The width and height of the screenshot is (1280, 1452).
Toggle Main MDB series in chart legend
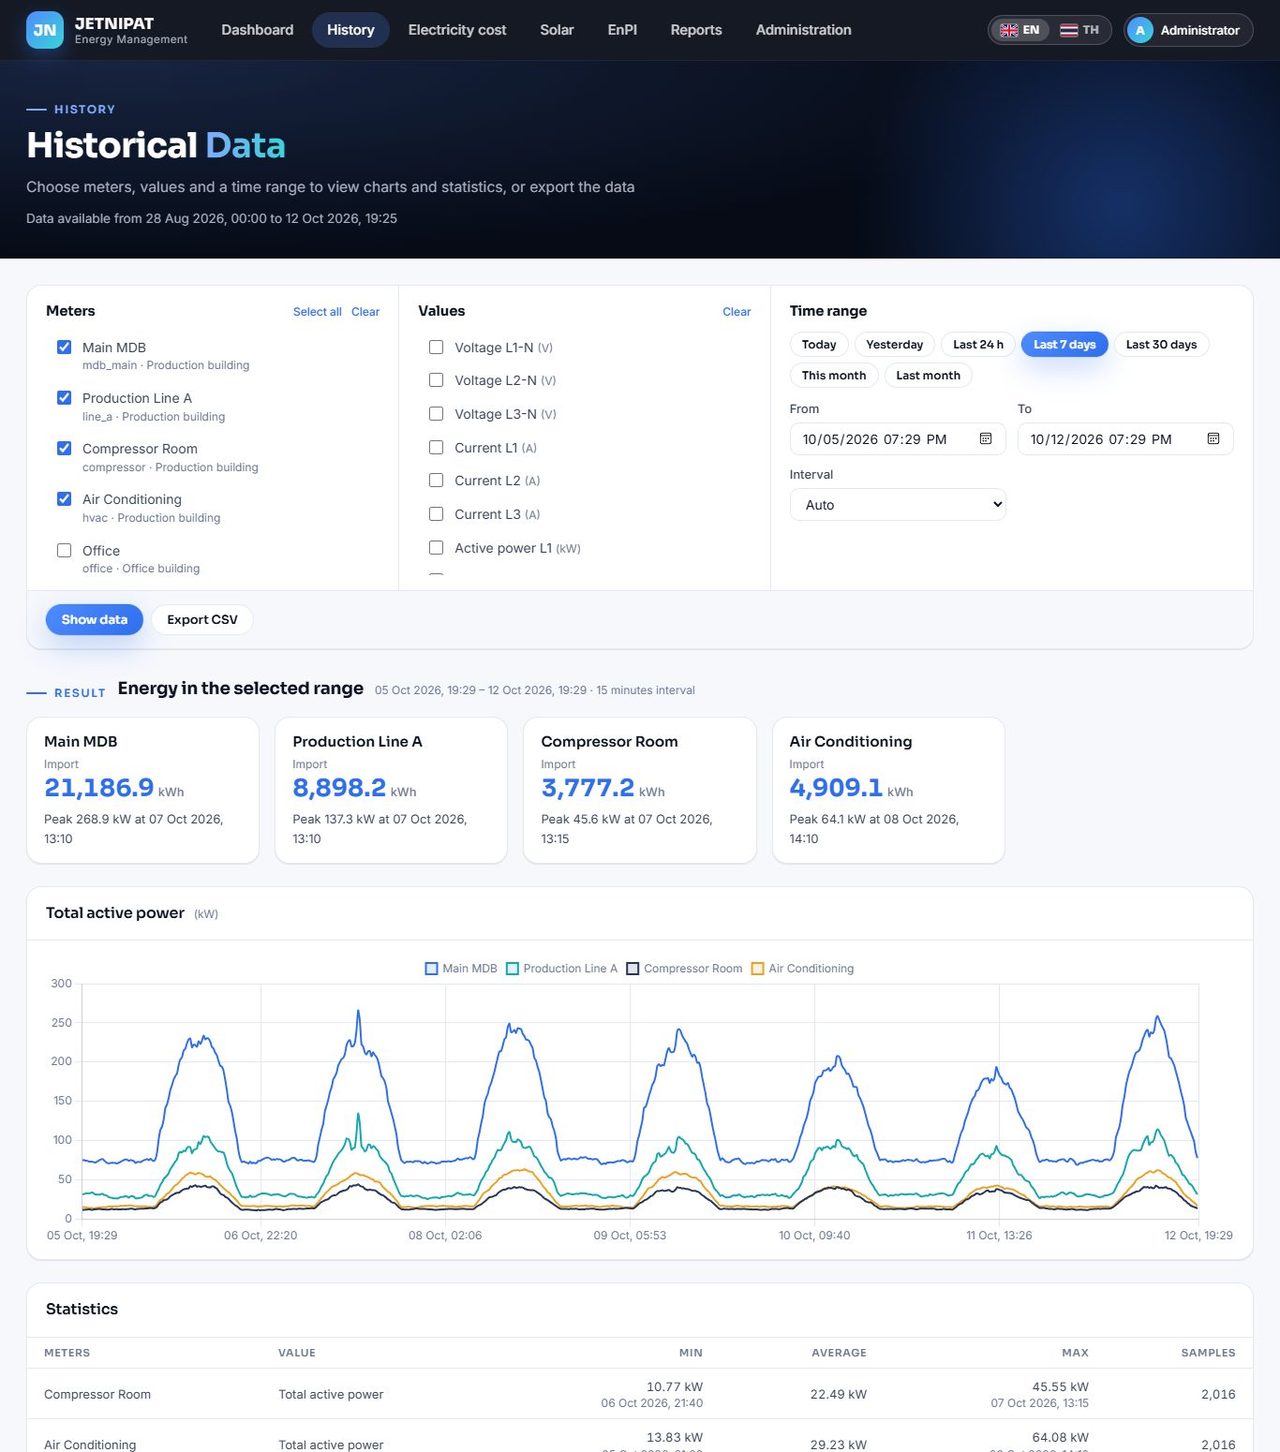pos(461,969)
